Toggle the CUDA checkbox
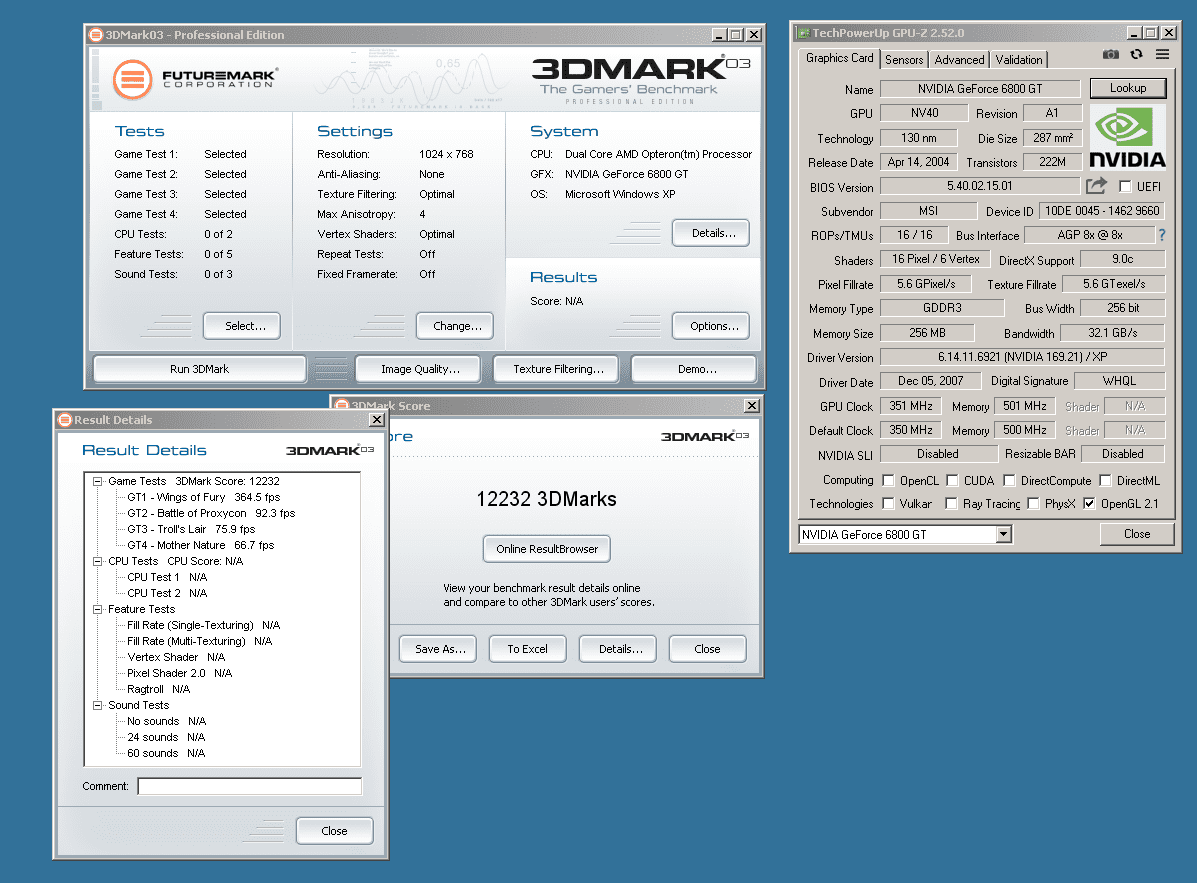 952,480
